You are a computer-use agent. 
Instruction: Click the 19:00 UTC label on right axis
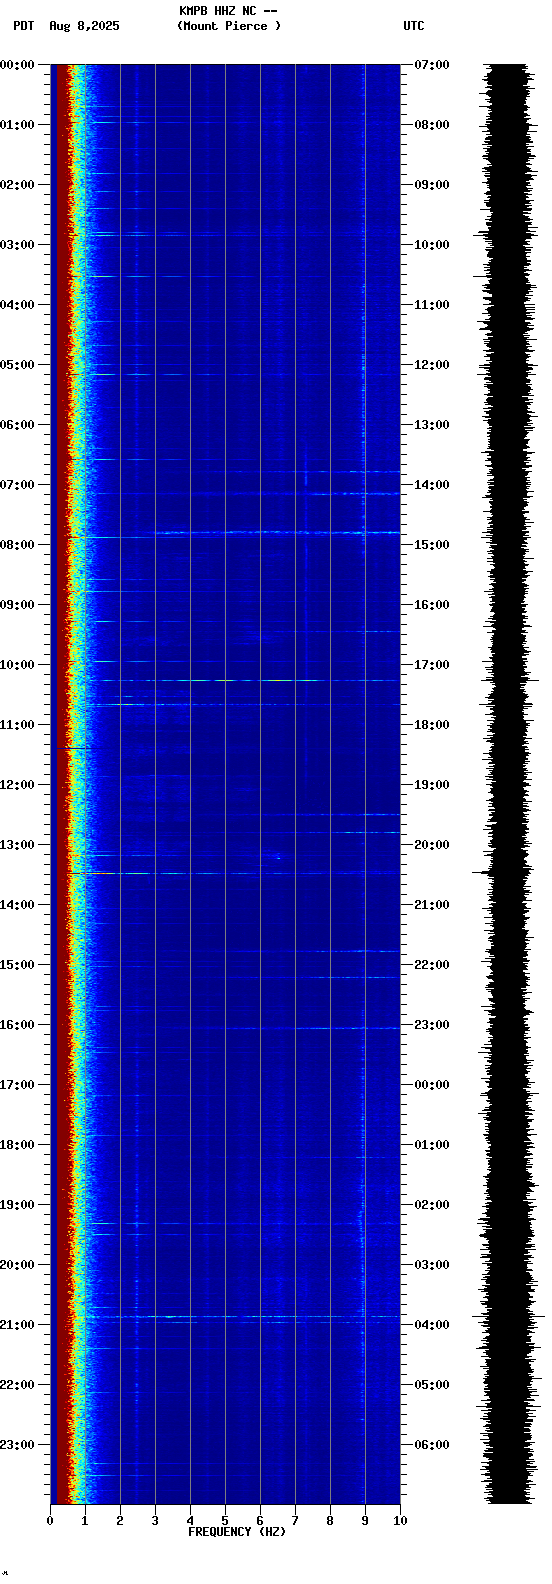(x=432, y=785)
